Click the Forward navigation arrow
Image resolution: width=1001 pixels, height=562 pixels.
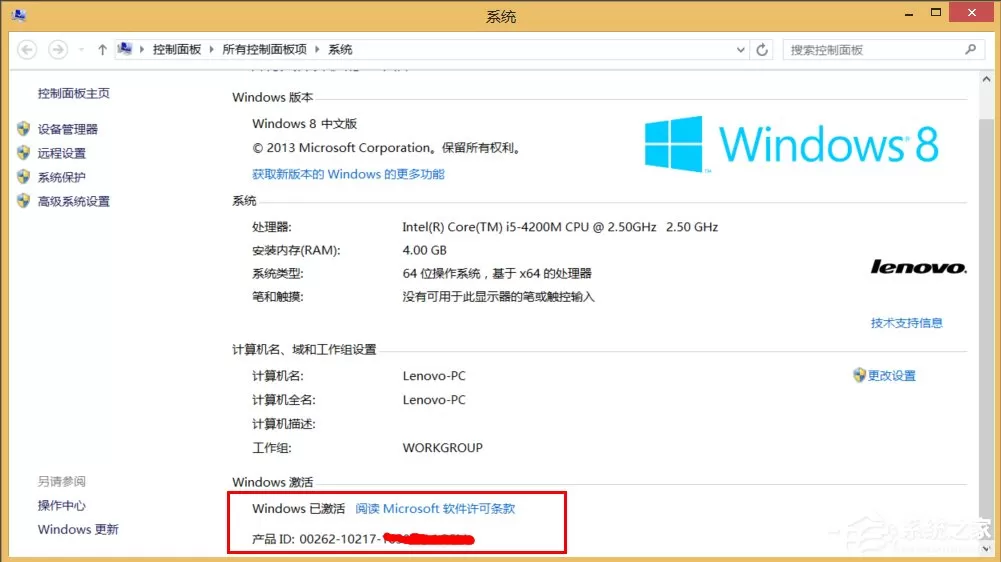pos(58,50)
